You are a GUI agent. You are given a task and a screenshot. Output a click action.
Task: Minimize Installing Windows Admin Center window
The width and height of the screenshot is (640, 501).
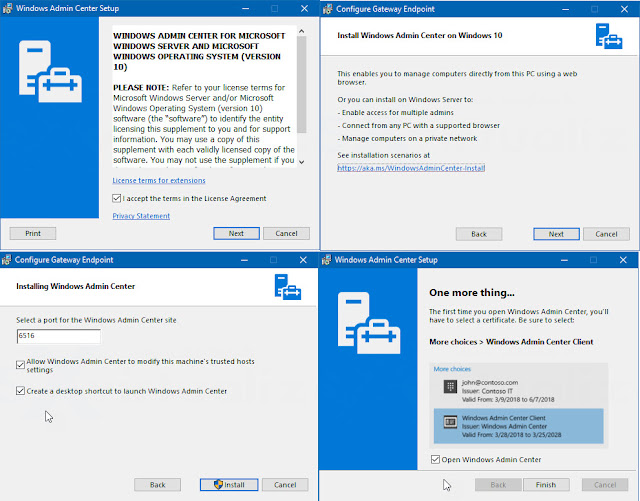[x=244, y=260]
